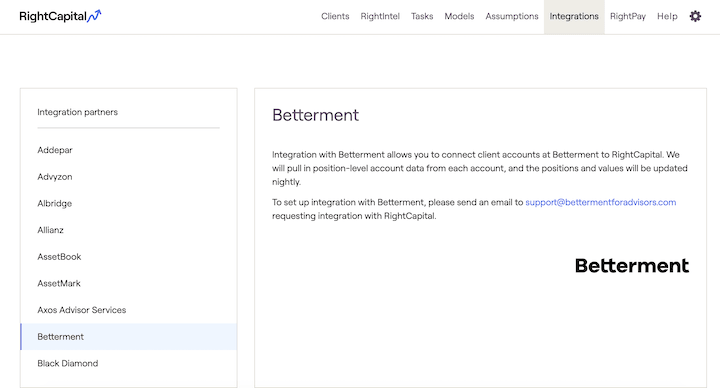Viewport: 720px width, 388px height.
Task: Open the Tasks page
Action: coord(422,16)
